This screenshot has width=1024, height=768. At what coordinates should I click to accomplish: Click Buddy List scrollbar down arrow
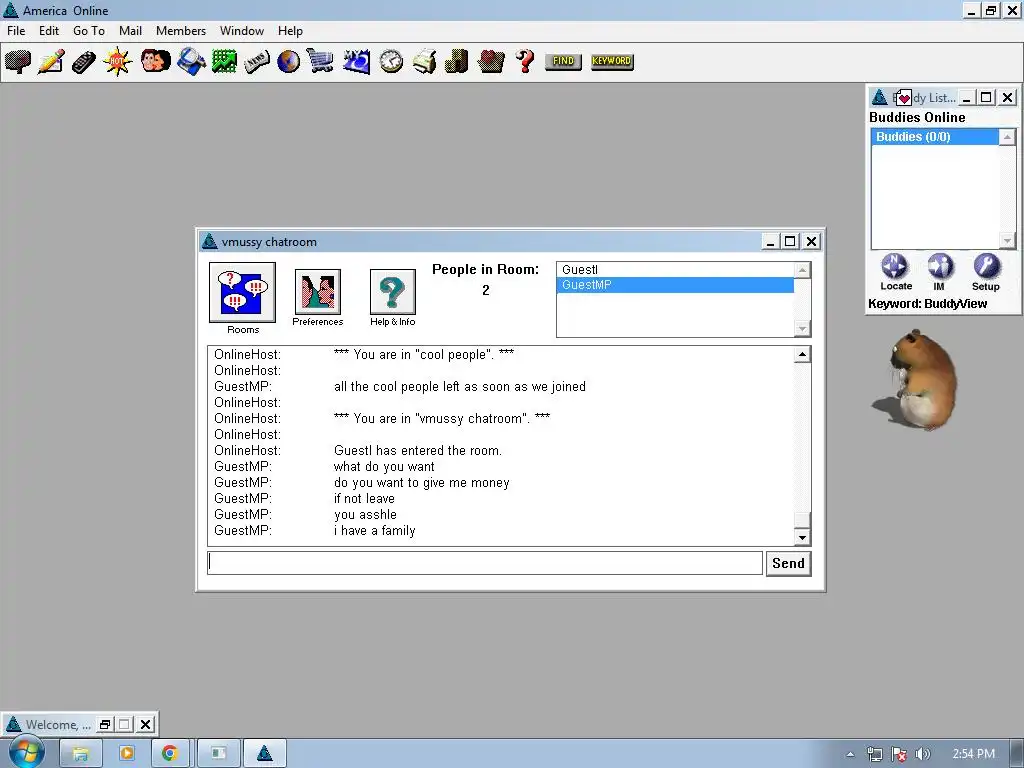1007,241
